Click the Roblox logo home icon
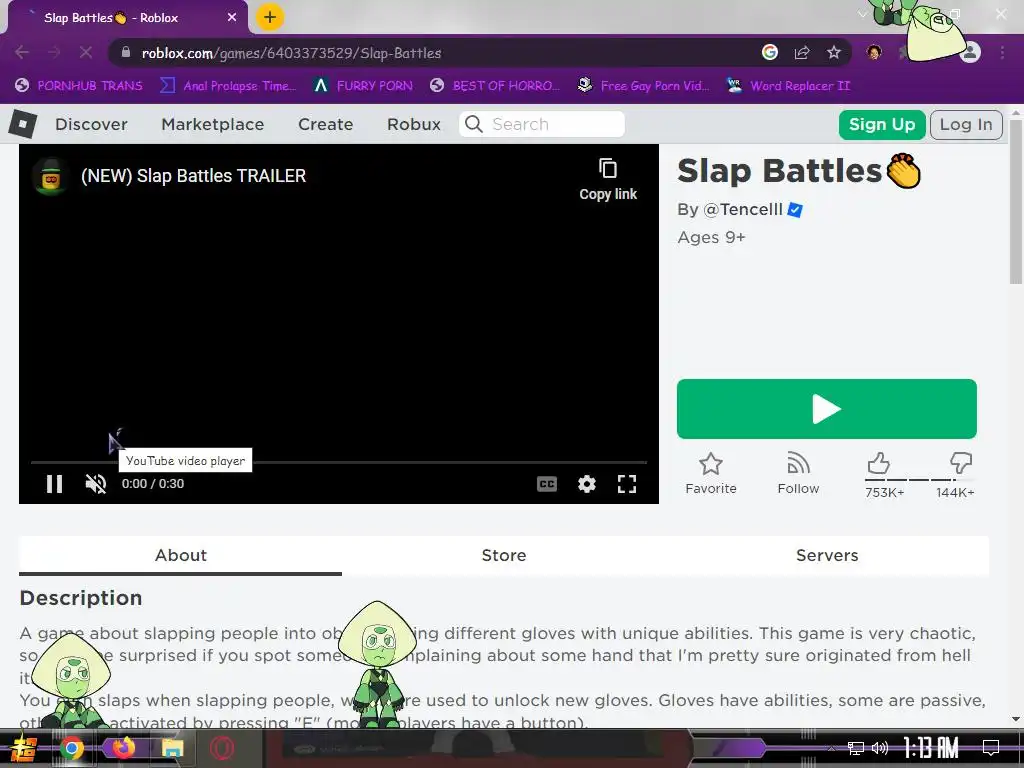Screen dimensions: 1024x768 coord(23,124)
